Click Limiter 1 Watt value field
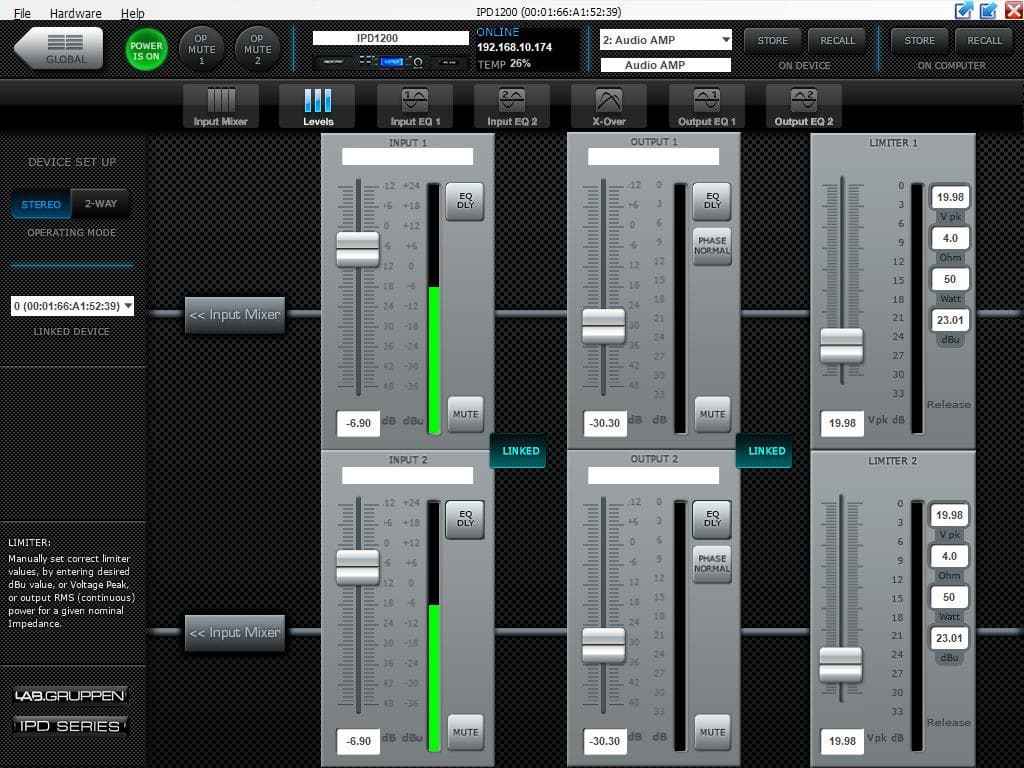The width and height of the screenshot is (1024, 768). pyautogui.click(x=950, y=280)
